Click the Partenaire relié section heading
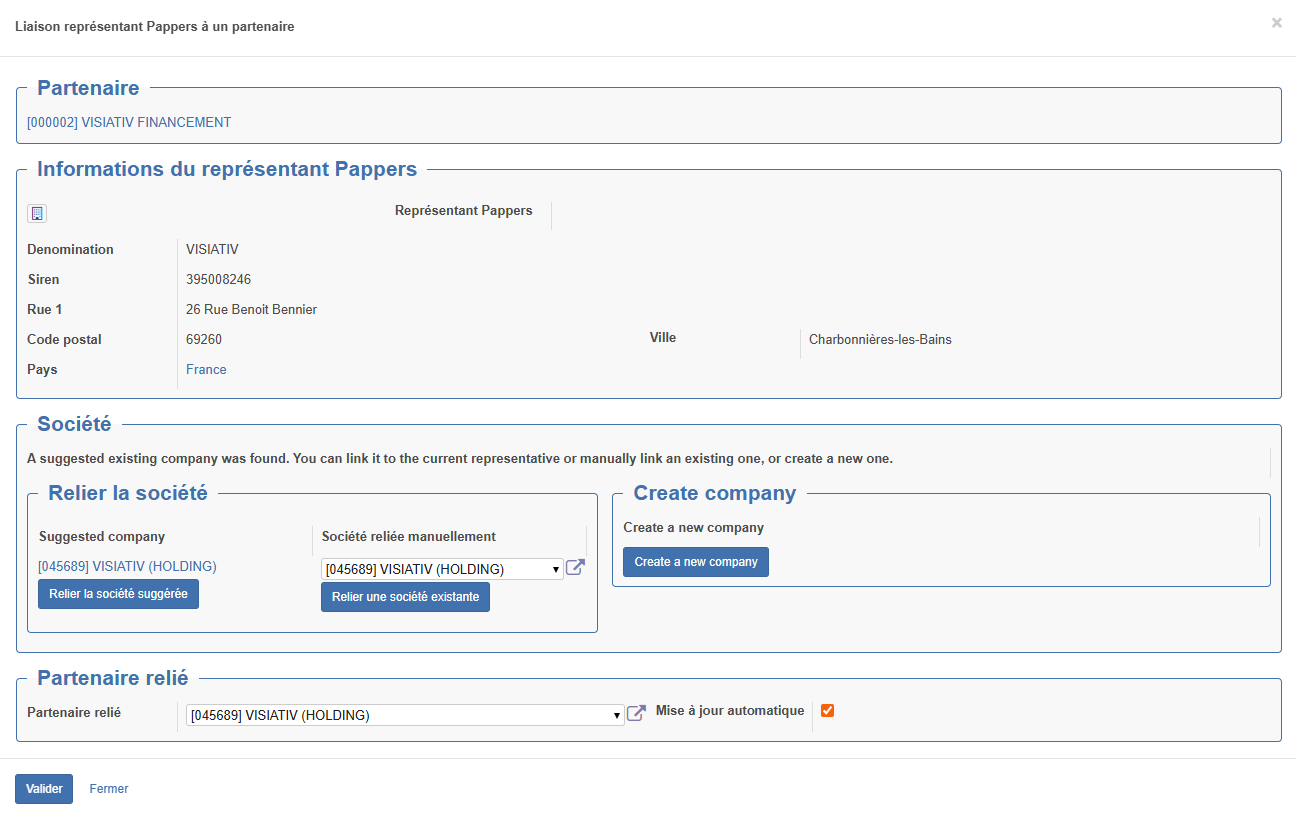 point(113,678)
